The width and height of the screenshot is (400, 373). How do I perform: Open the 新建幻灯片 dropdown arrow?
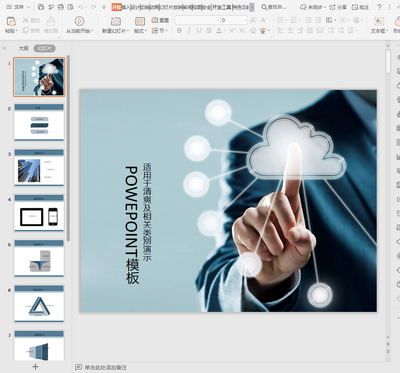click(x=127, y=31)
